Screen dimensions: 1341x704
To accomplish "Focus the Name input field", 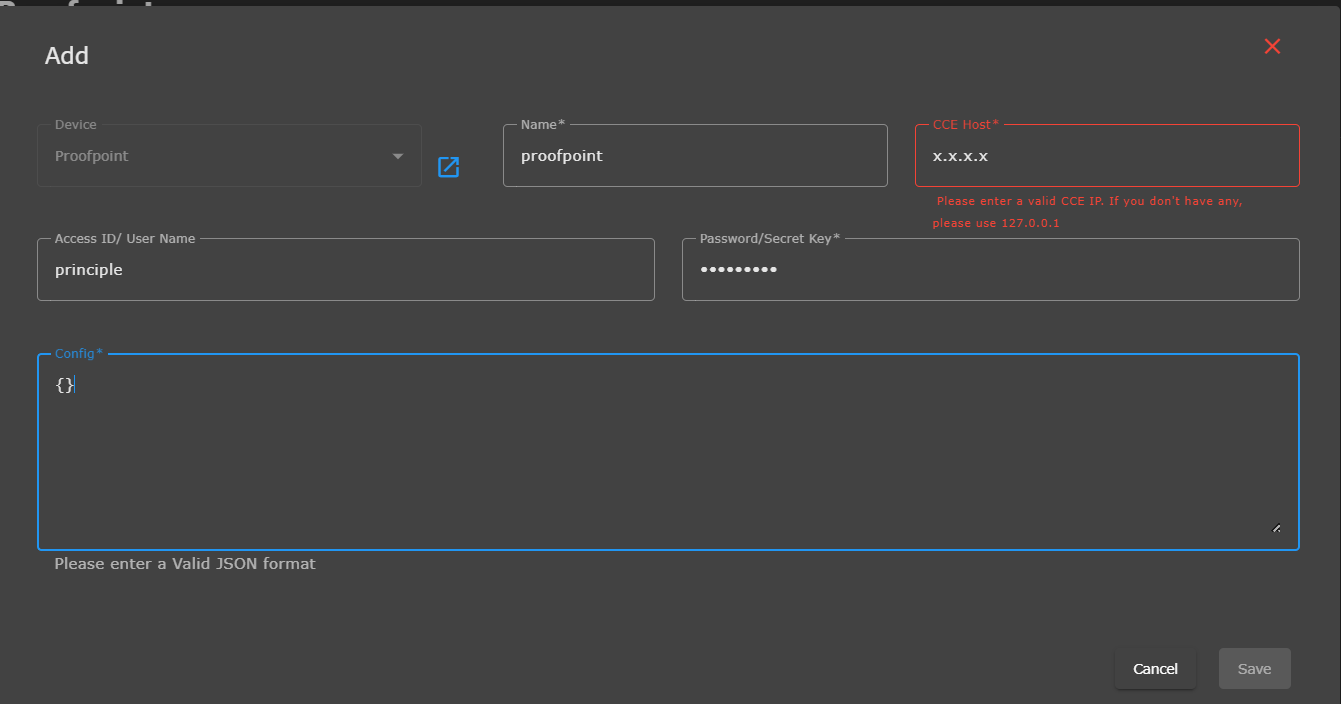I will coord(695,156).
